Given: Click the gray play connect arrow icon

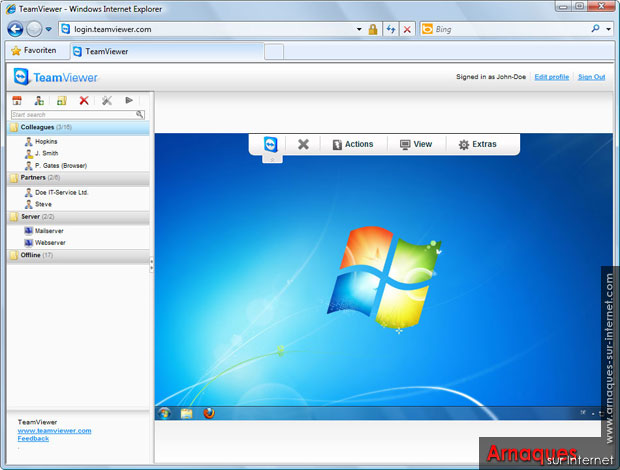Looking at the screenshot, I should click(129, 100).
